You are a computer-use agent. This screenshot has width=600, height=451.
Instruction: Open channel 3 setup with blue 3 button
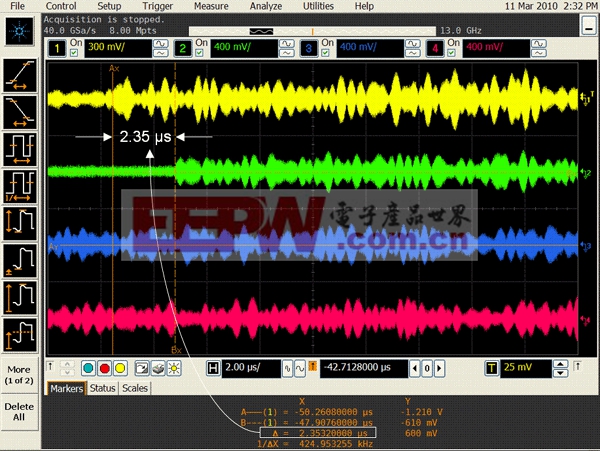point(308,48)
